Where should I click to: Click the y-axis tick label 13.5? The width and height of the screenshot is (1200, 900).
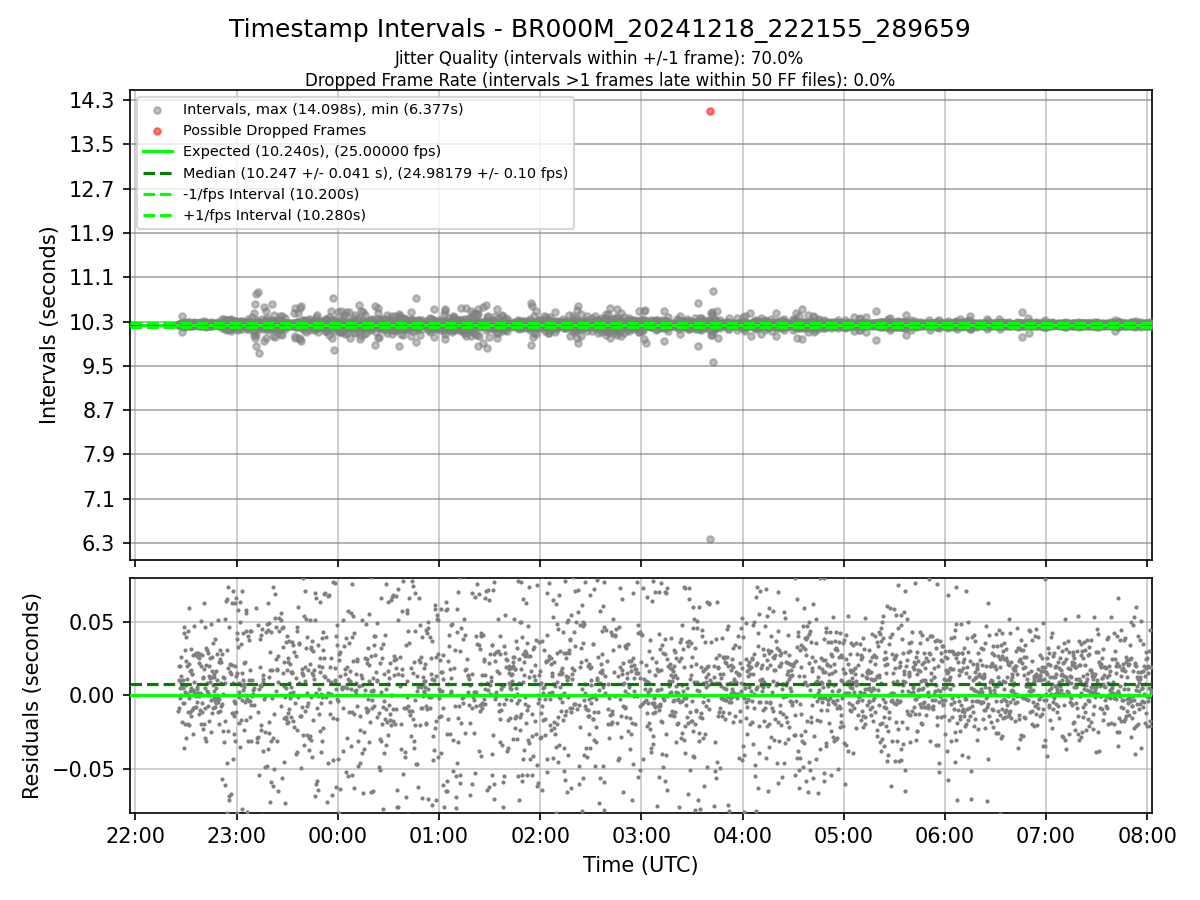click(94, 144)
